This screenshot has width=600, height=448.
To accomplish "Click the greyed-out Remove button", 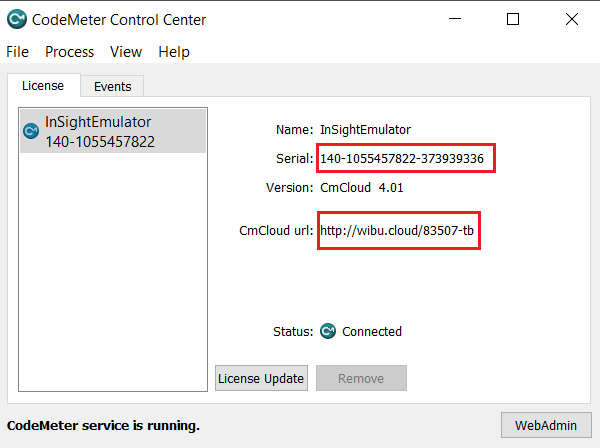I will click(x=361, y=378).
